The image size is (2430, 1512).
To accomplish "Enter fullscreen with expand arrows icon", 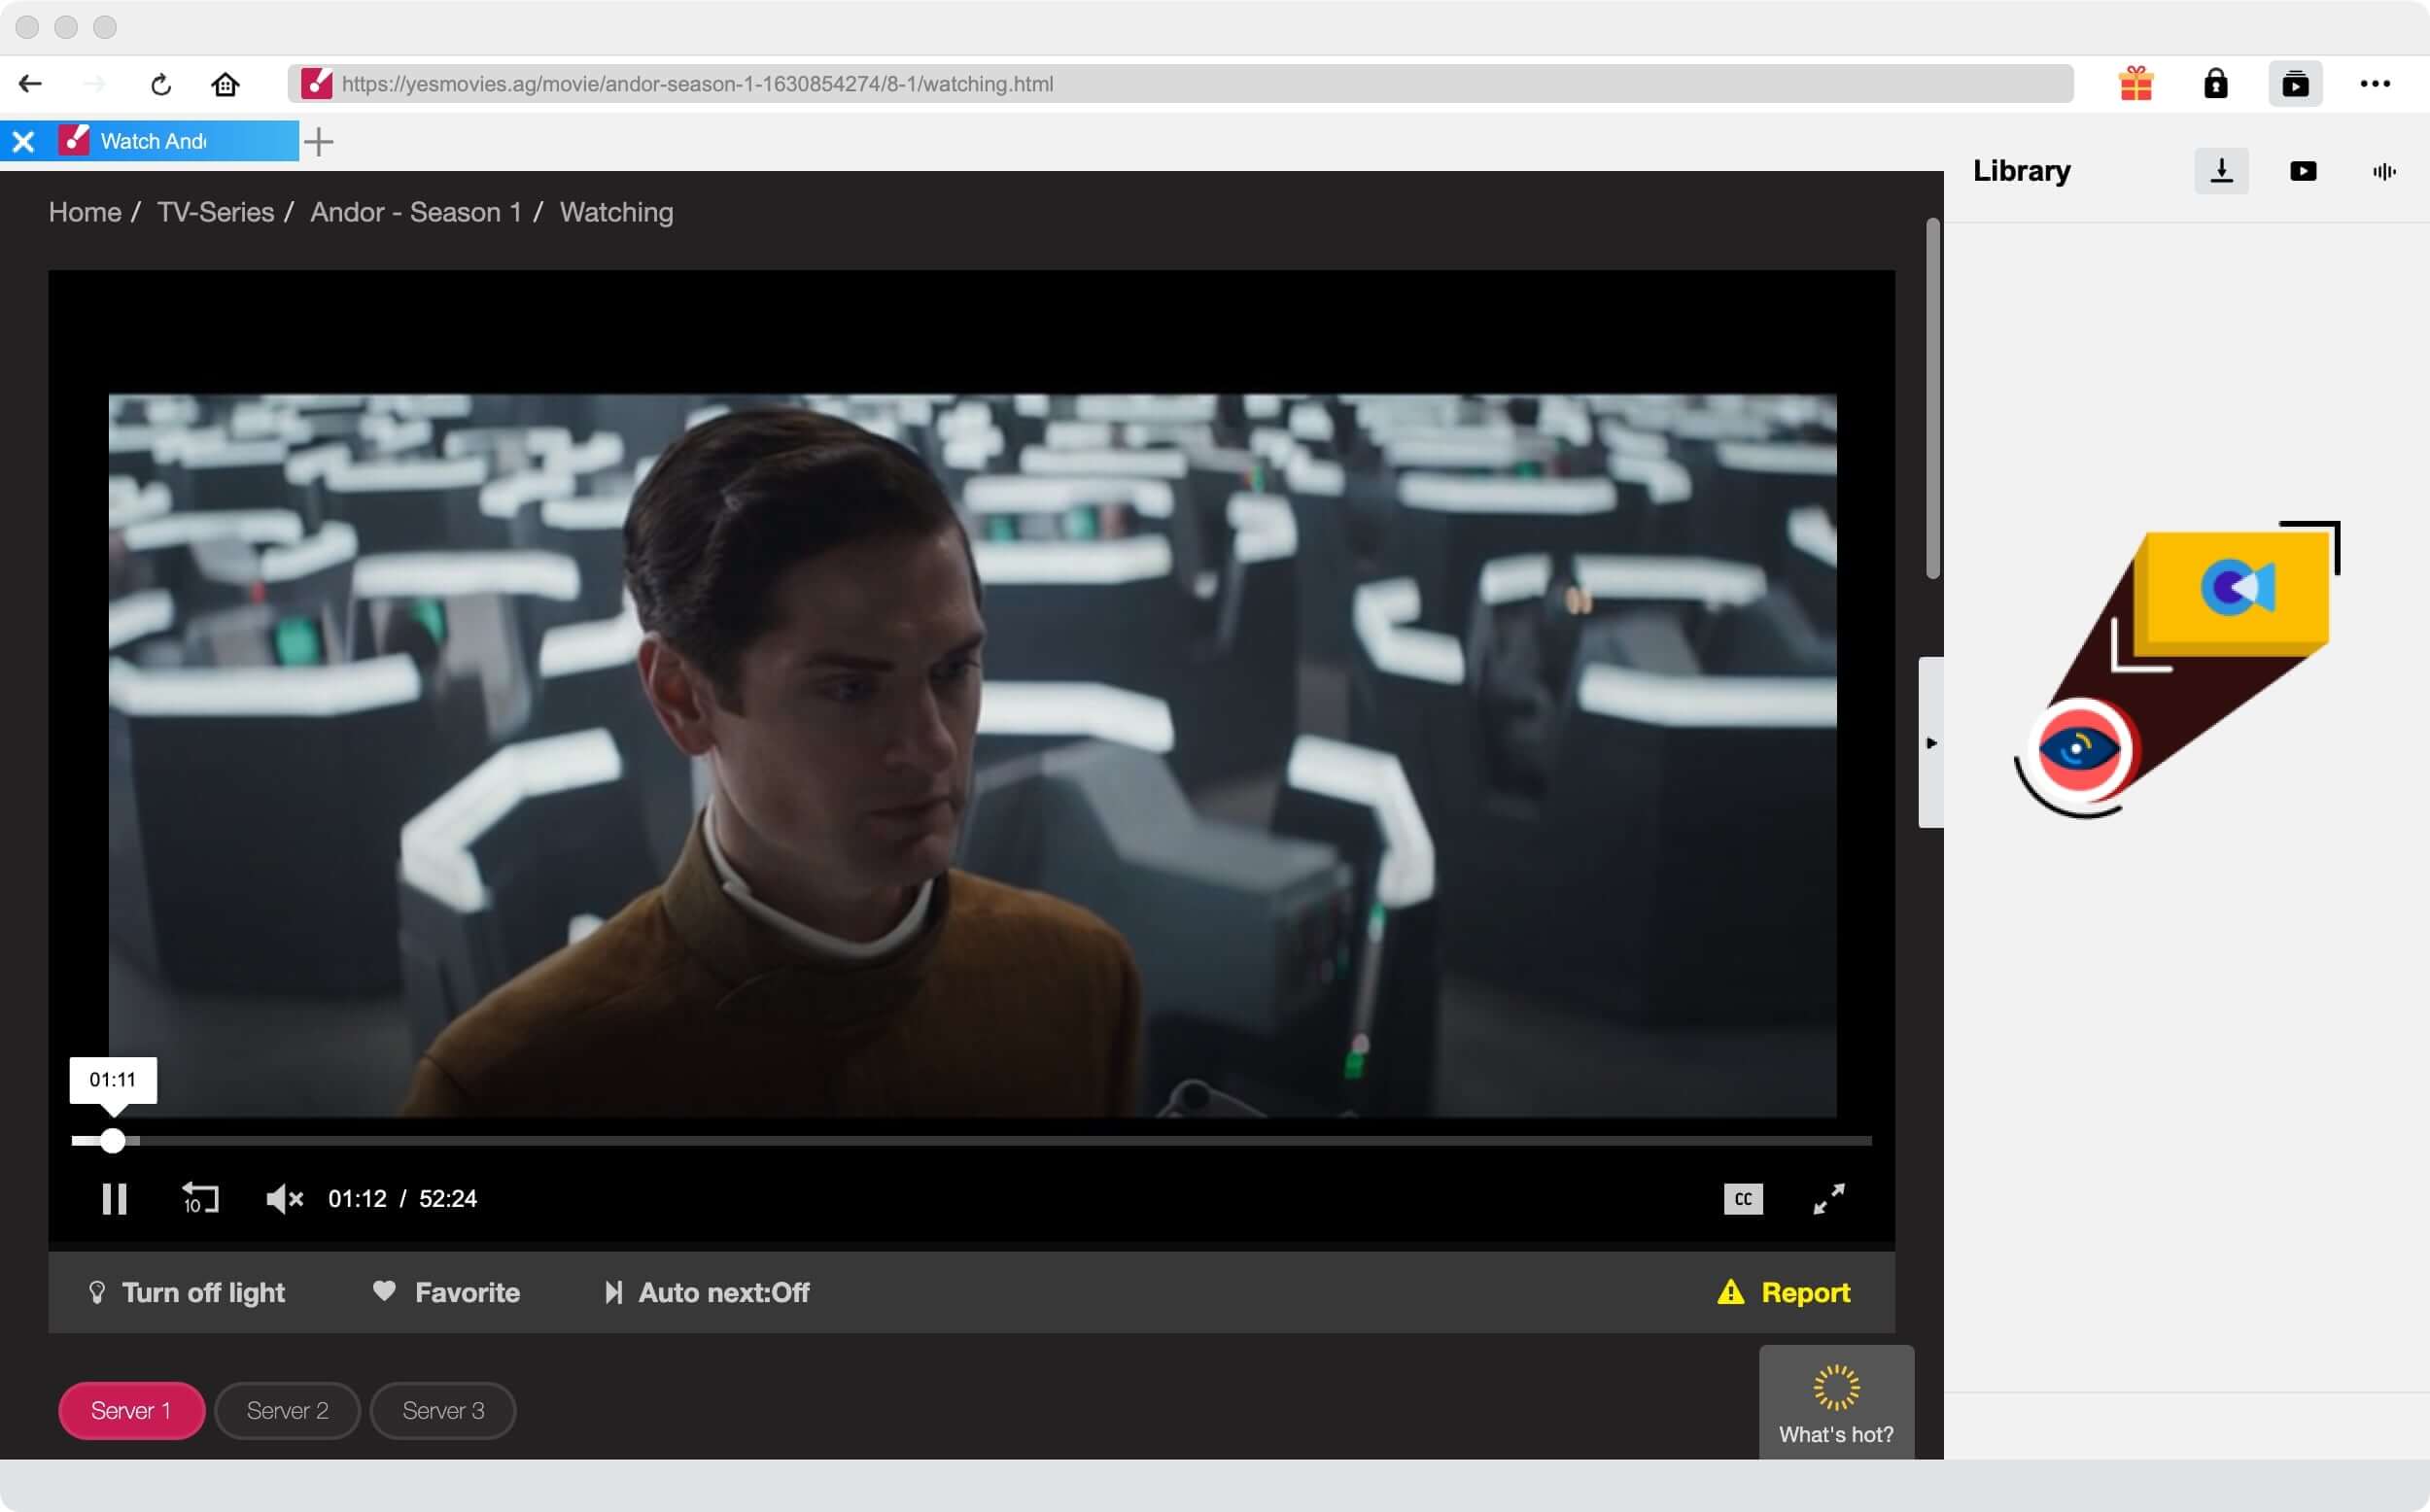I will click(x=1828, y=1198).
